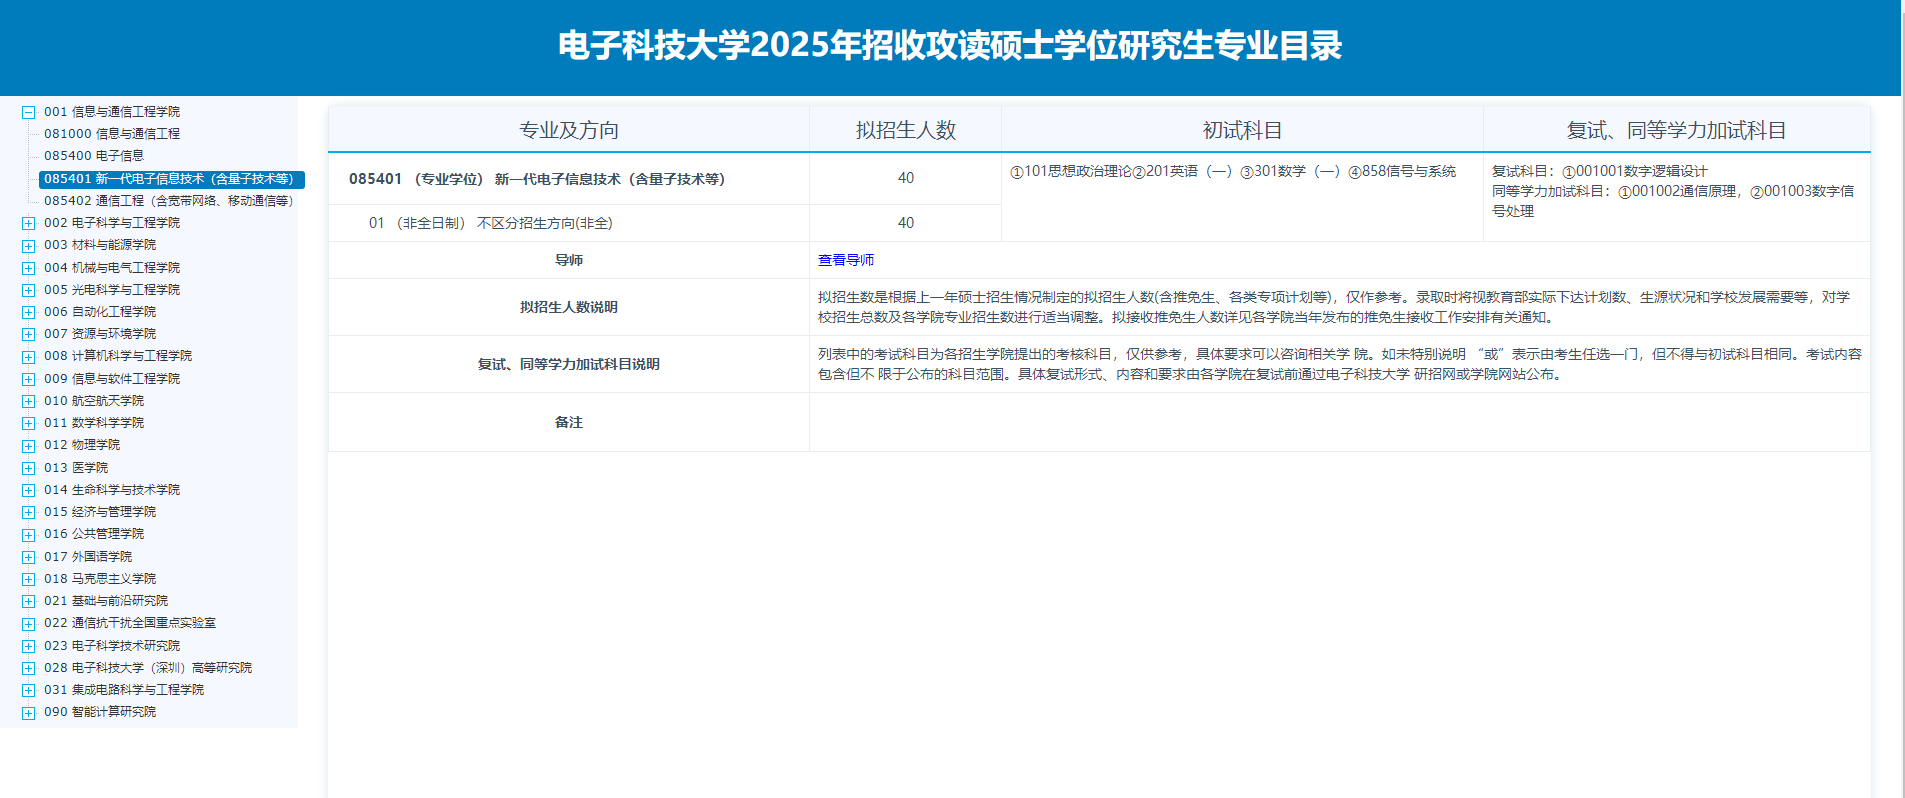Expand the 015 经济与管理学院 node
This screenshot has height=798, width=1905.
pyautogui.click(x=29, y=512)
